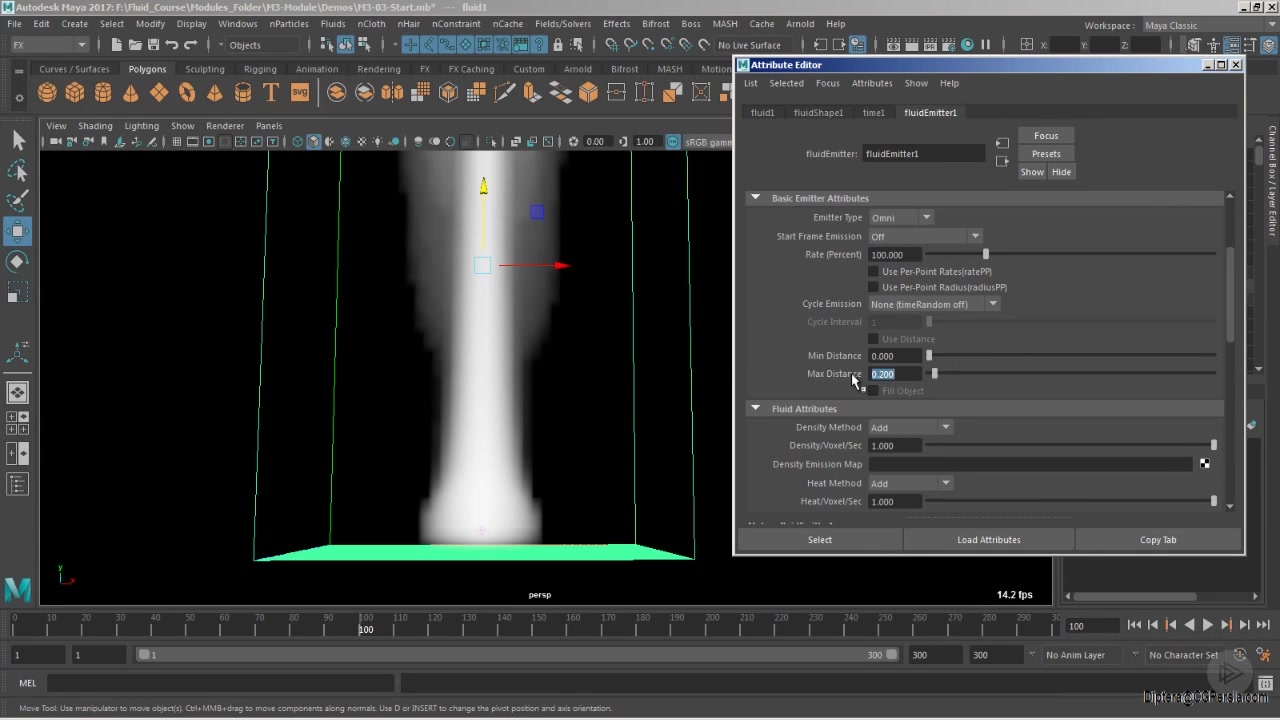Open the Cycle Emission dropdown
The width and height of the screenshot is (1280, 720).
[933, 305]
